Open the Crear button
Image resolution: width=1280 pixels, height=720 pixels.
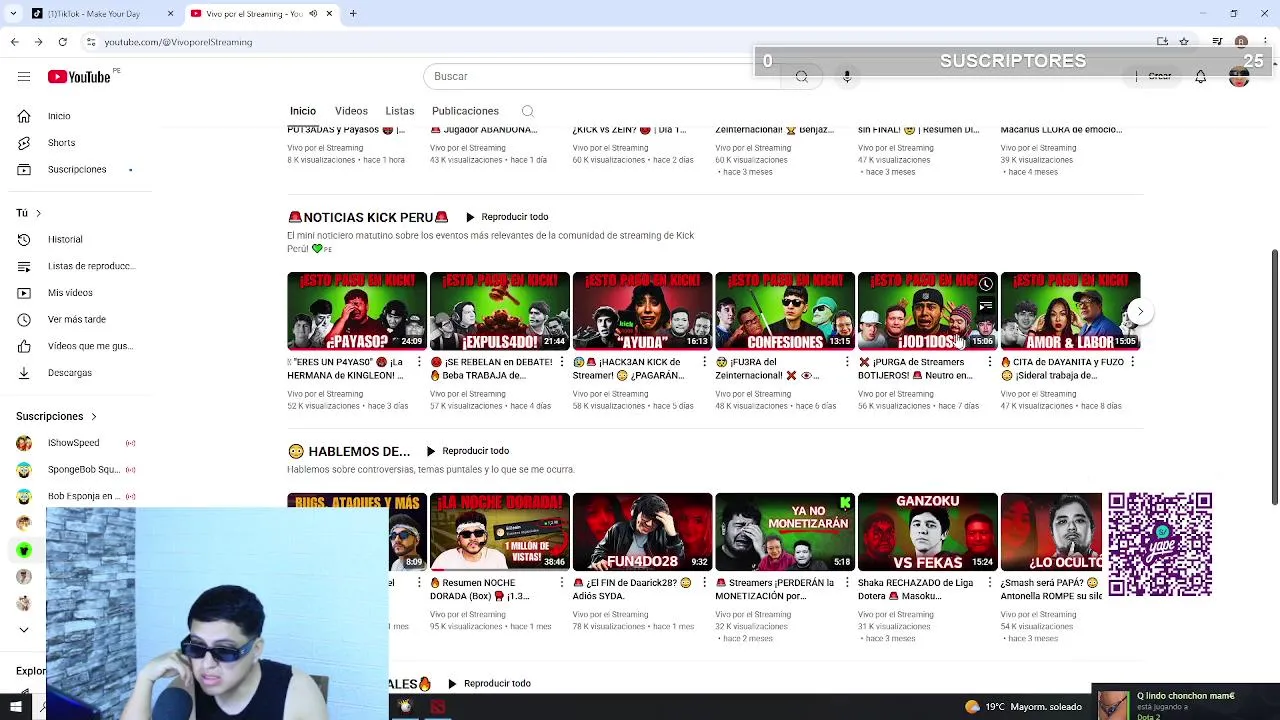click(x=1154, y=77)
